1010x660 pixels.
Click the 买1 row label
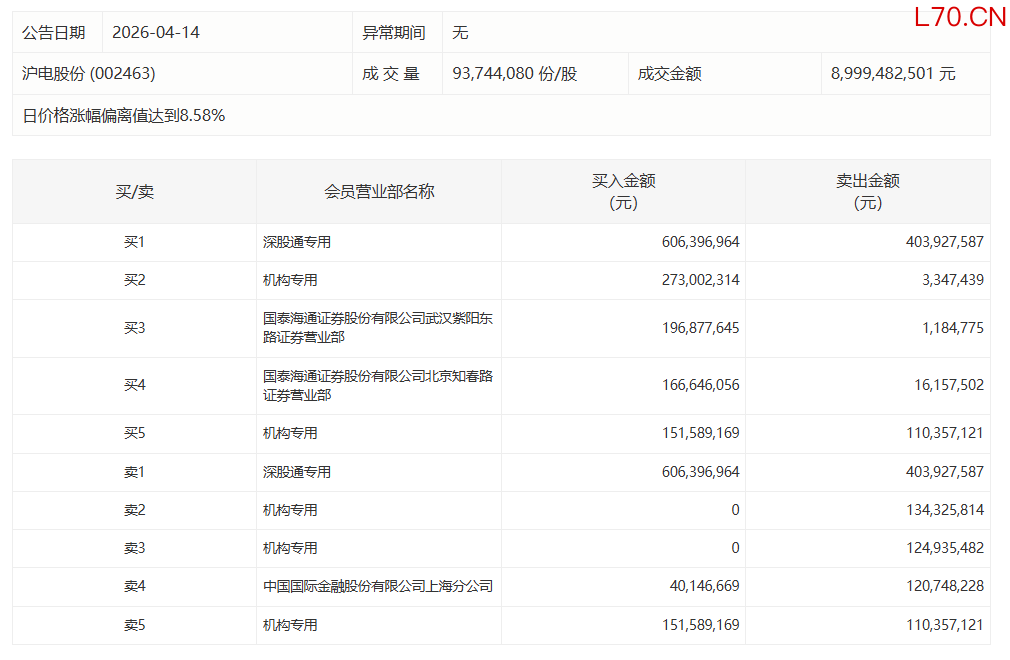click(134, 242)
